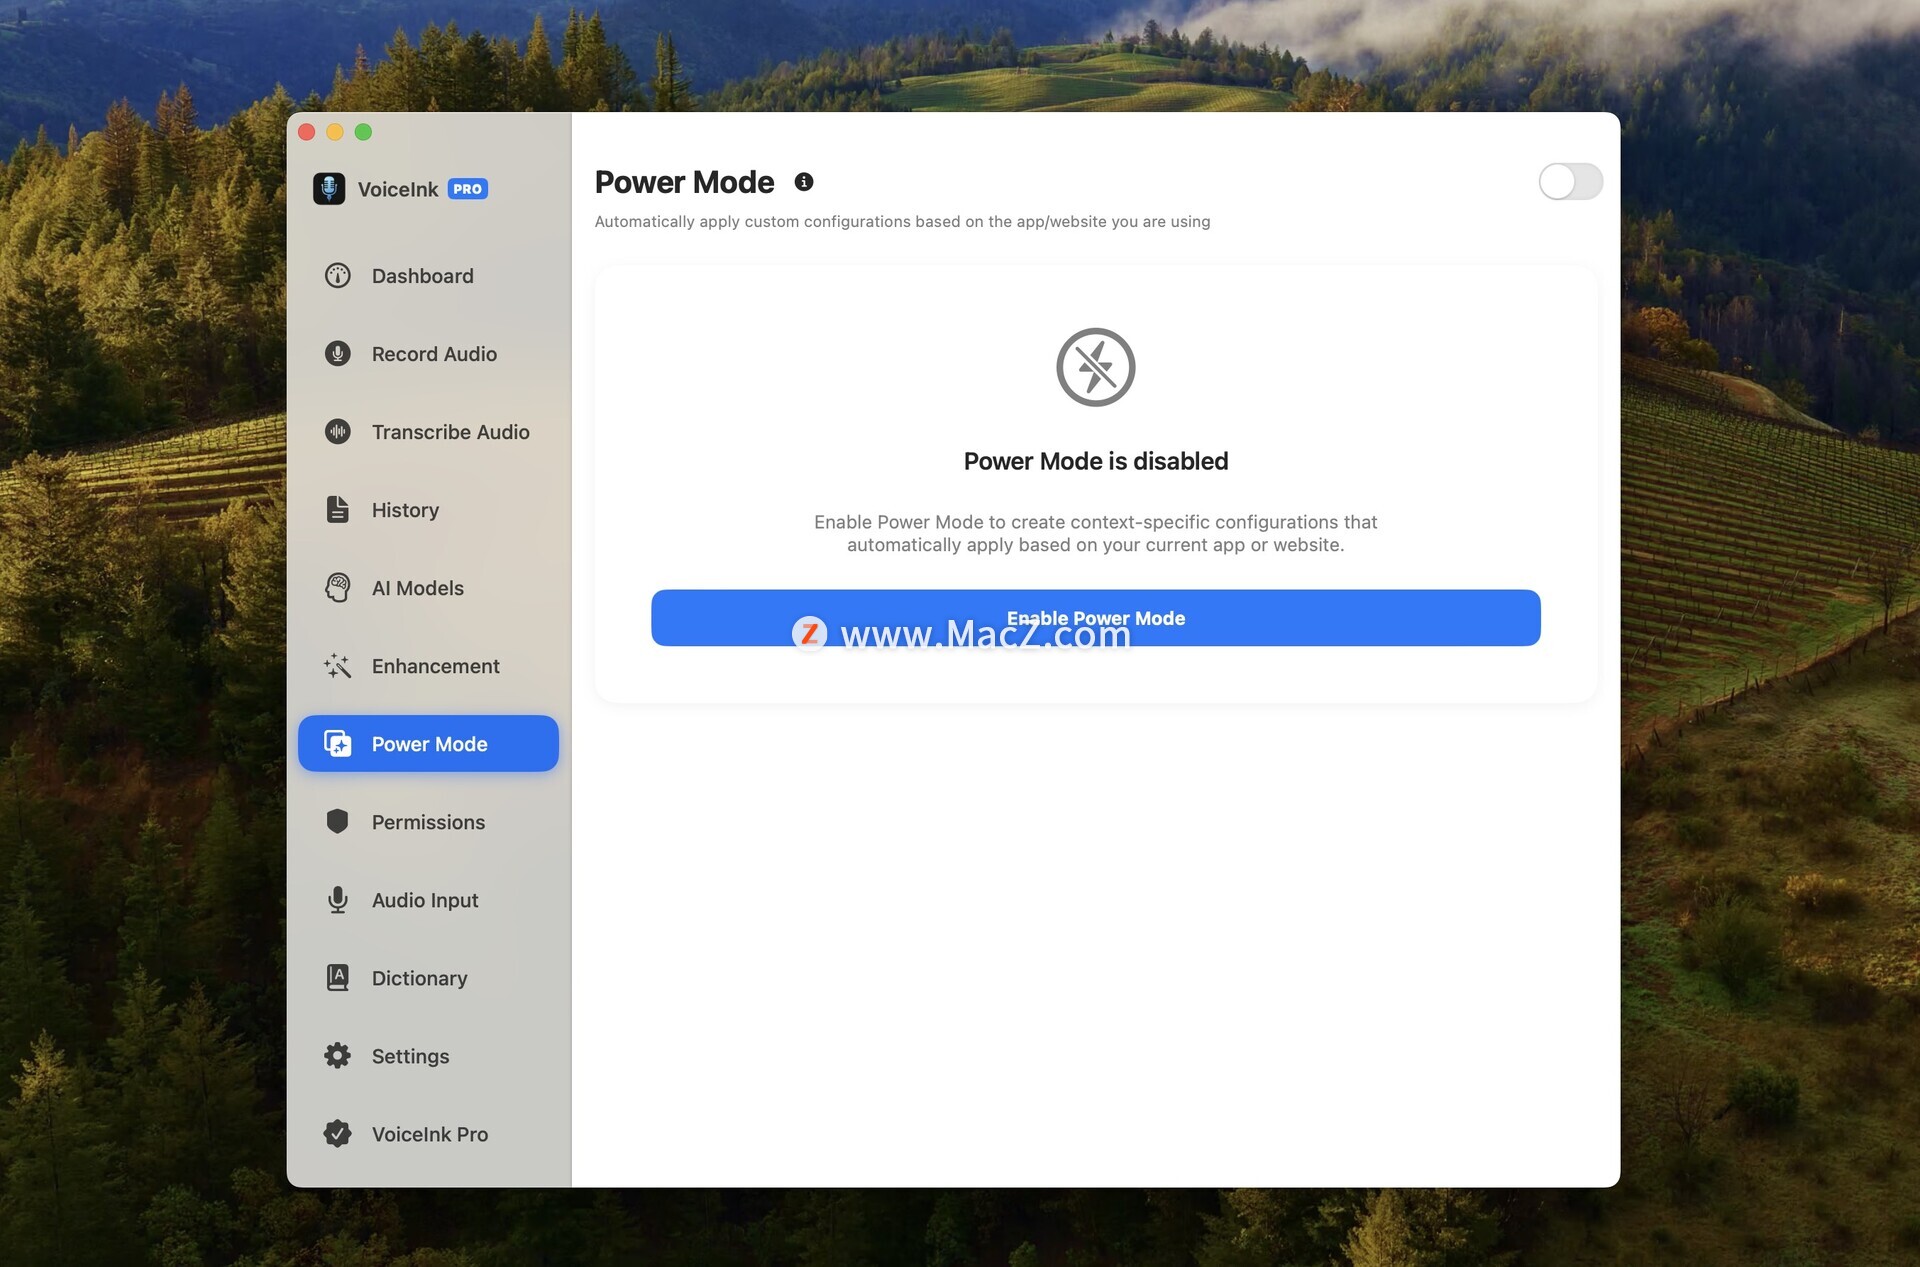Go to the Audio Input section

click(x=428, y=900)
